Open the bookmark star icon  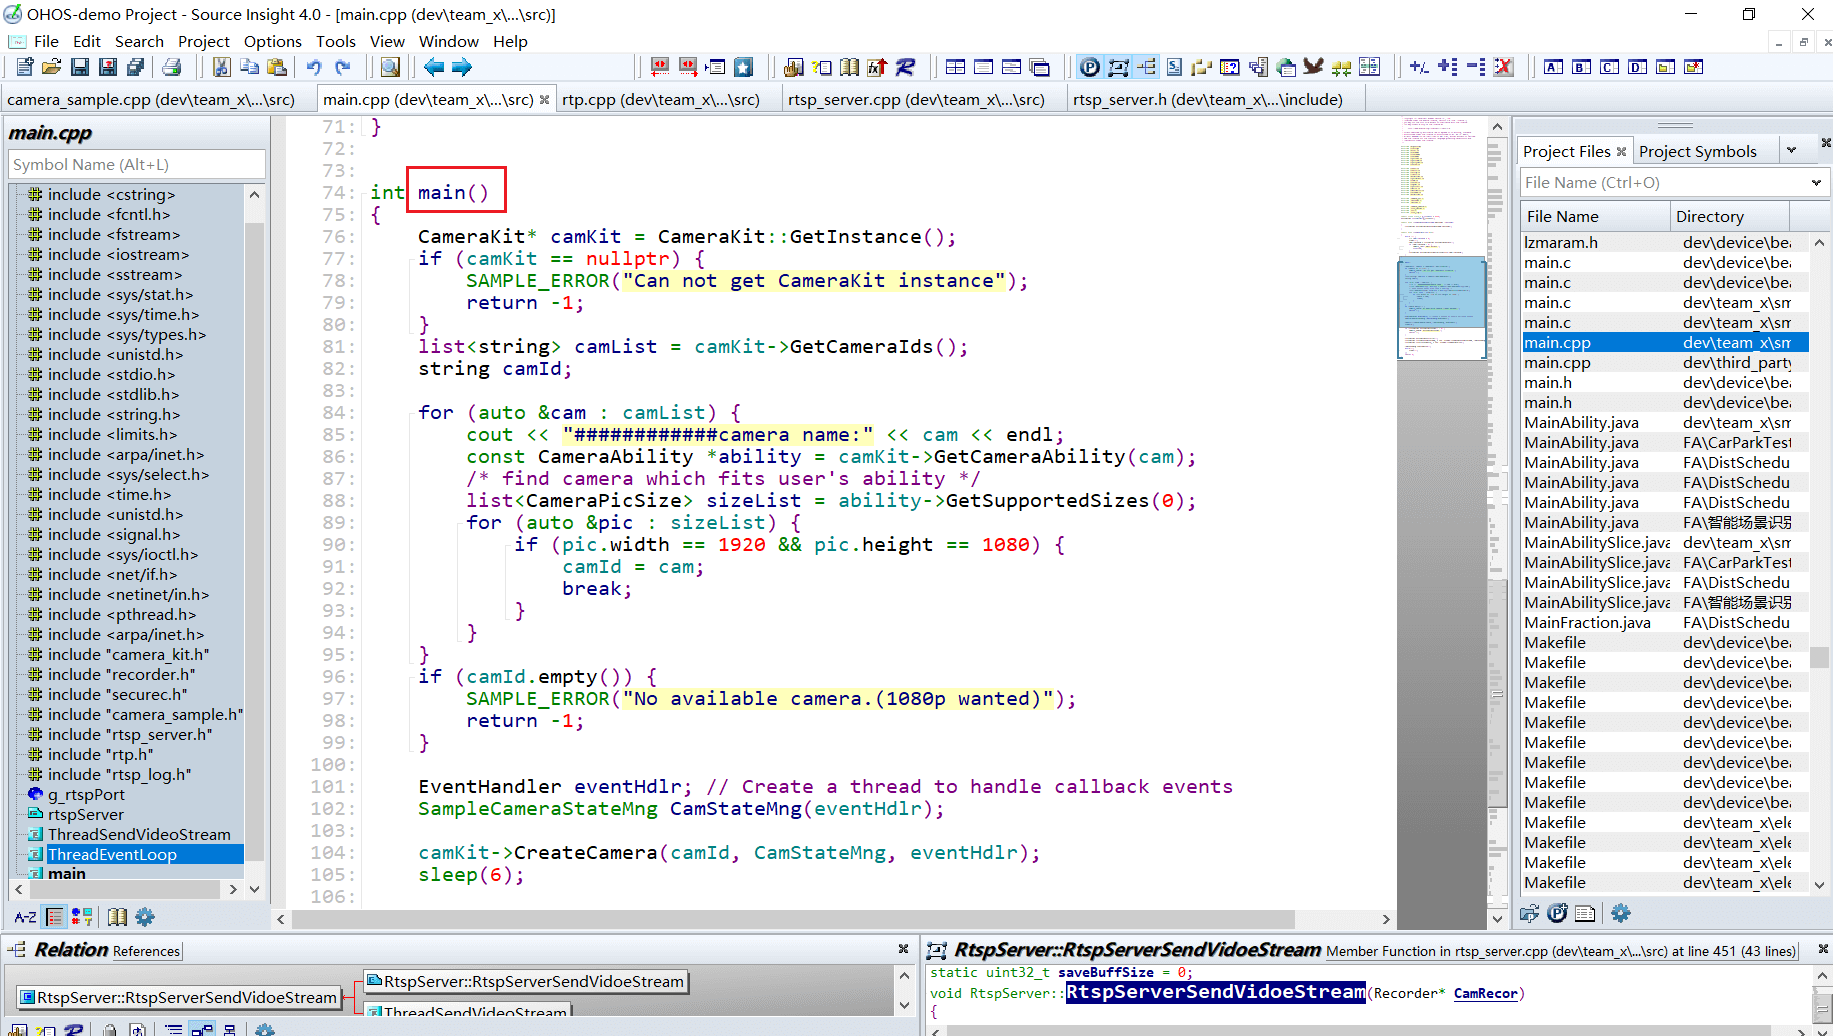point(743,67)
